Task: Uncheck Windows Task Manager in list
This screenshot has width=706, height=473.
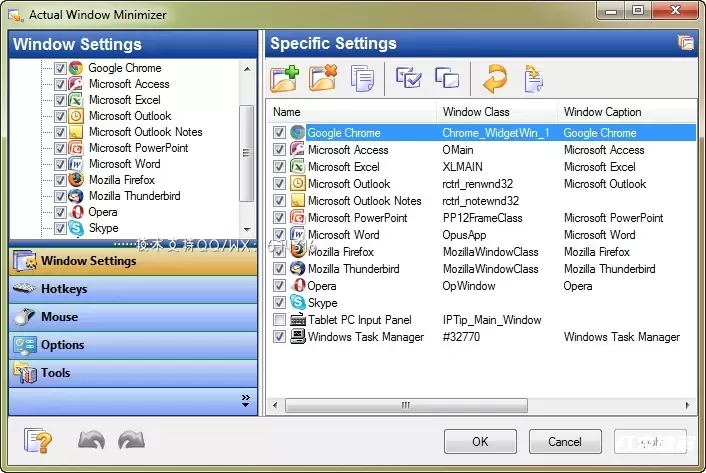Action: point(279,337)
